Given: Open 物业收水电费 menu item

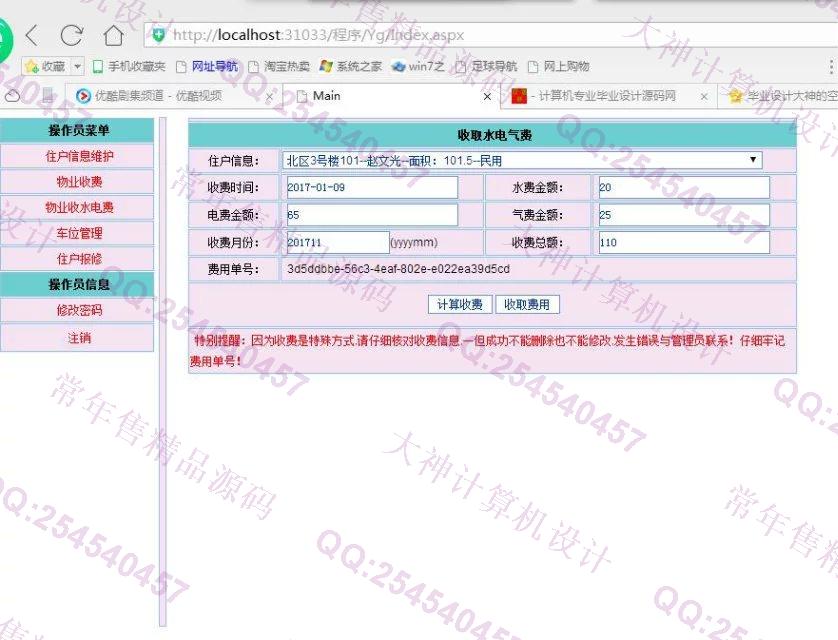Looking at the screenshot, I should [79, 207].
